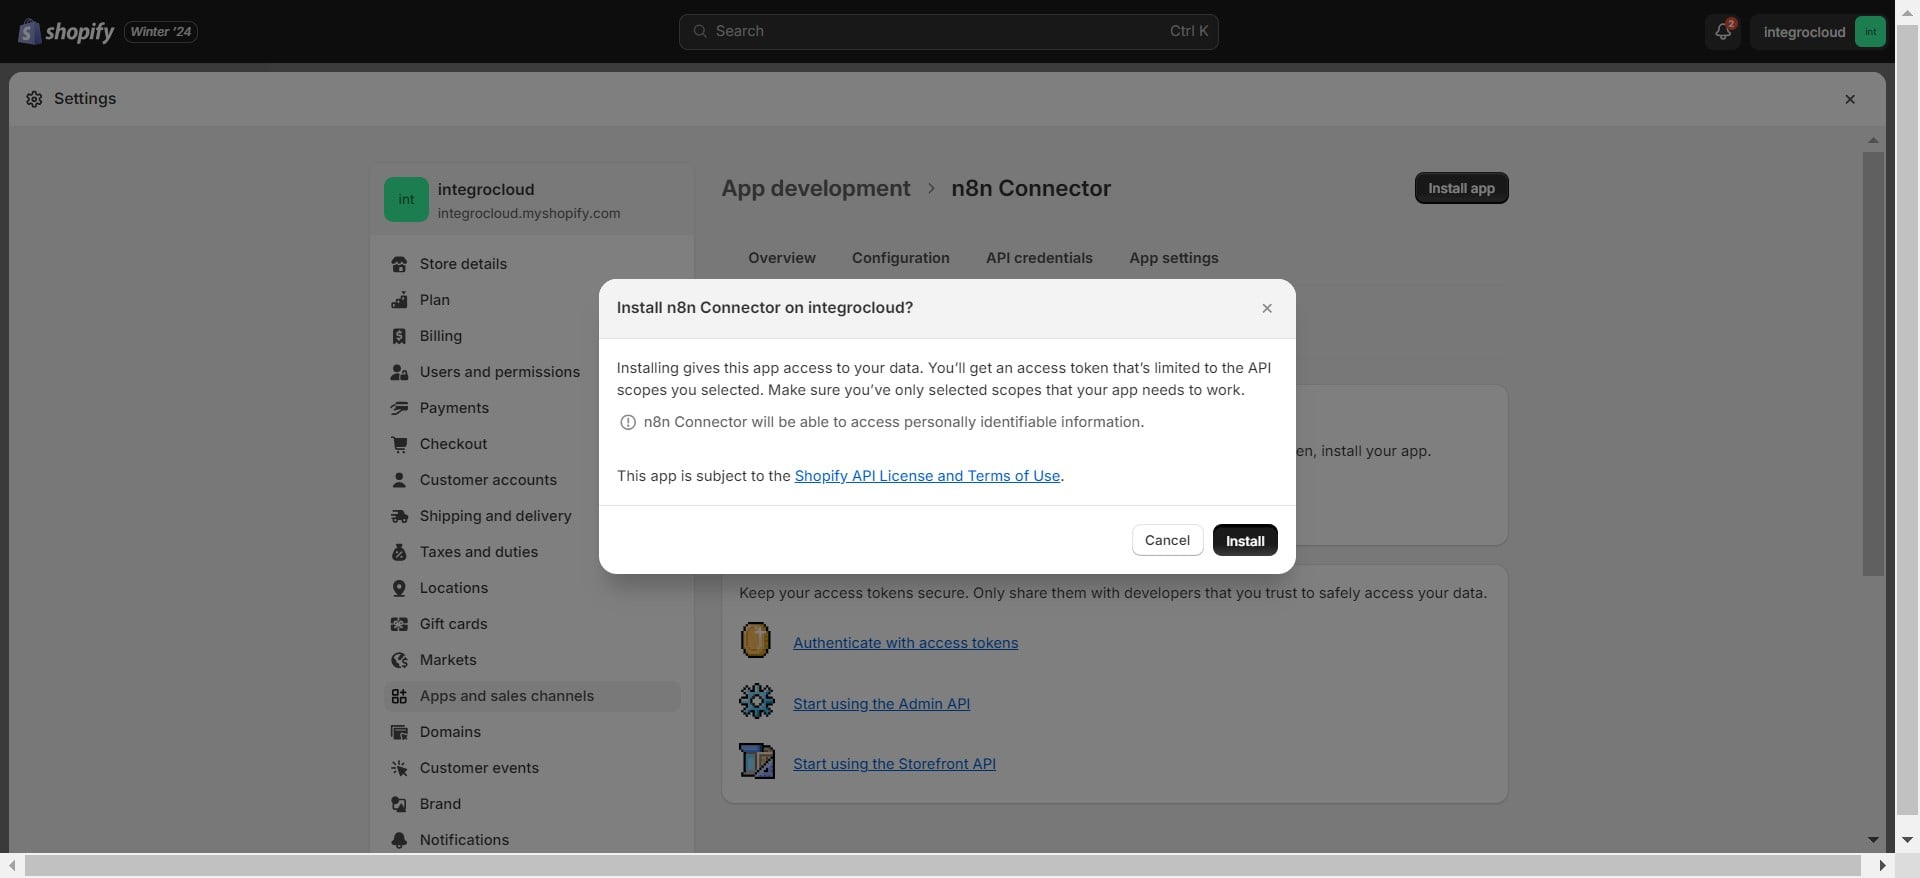Click App development breadcrumb link
Image resolution: width=1920 pixels, height=878 pixels.
[x=816, y=189]
